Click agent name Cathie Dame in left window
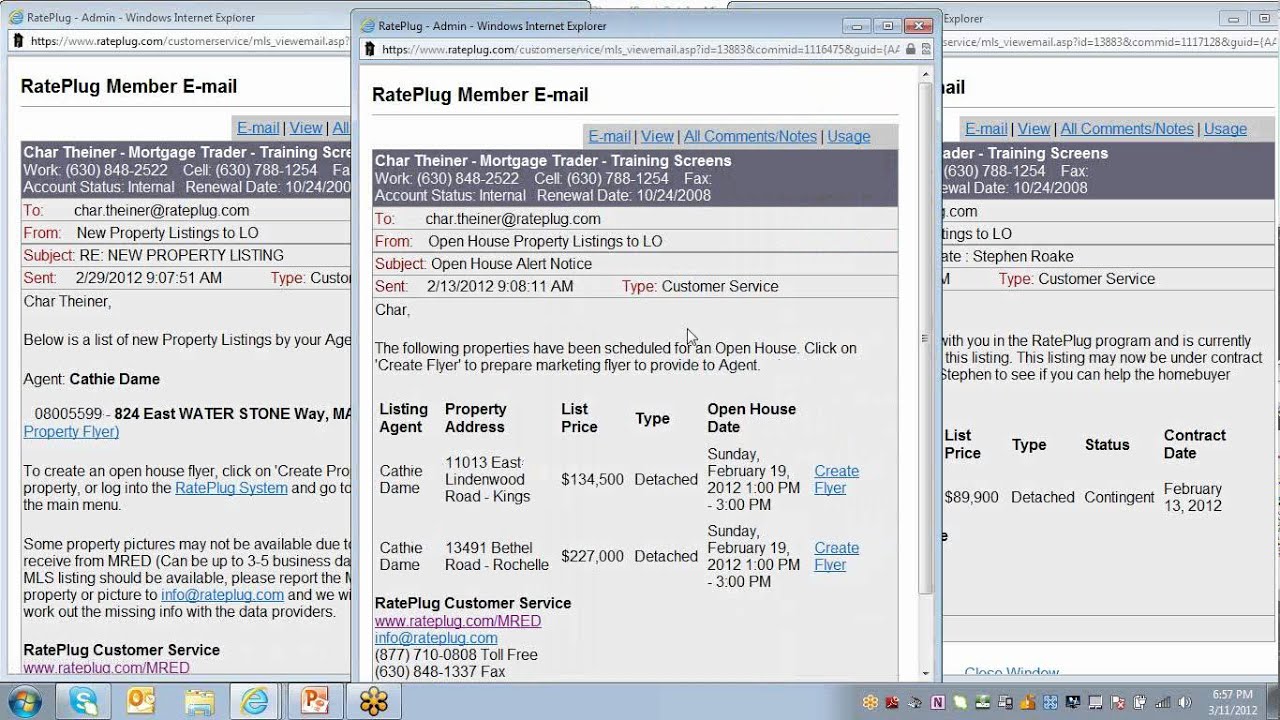 pyautogui.click(x=114, y=379)
